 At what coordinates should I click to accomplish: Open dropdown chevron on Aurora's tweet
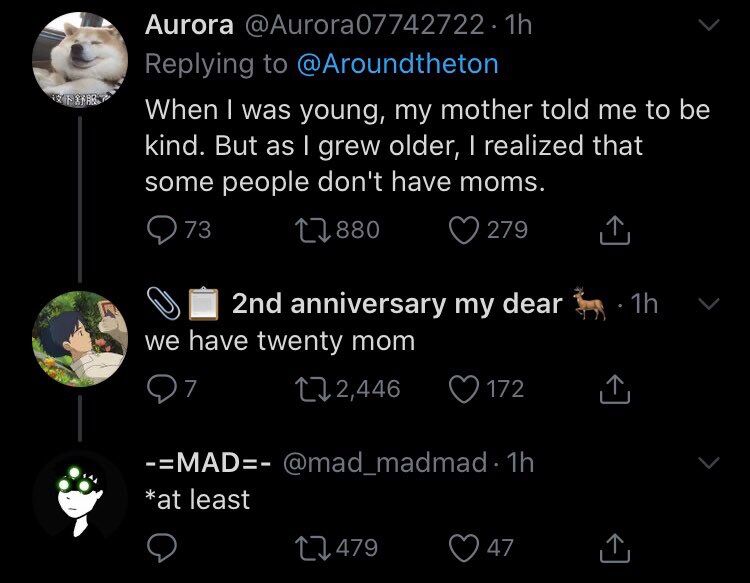pyautogui.click(x=708, y=24)
